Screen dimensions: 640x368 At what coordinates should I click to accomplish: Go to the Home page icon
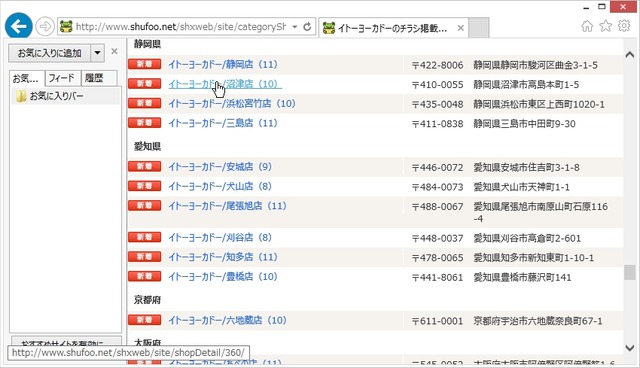click(587, 26)
